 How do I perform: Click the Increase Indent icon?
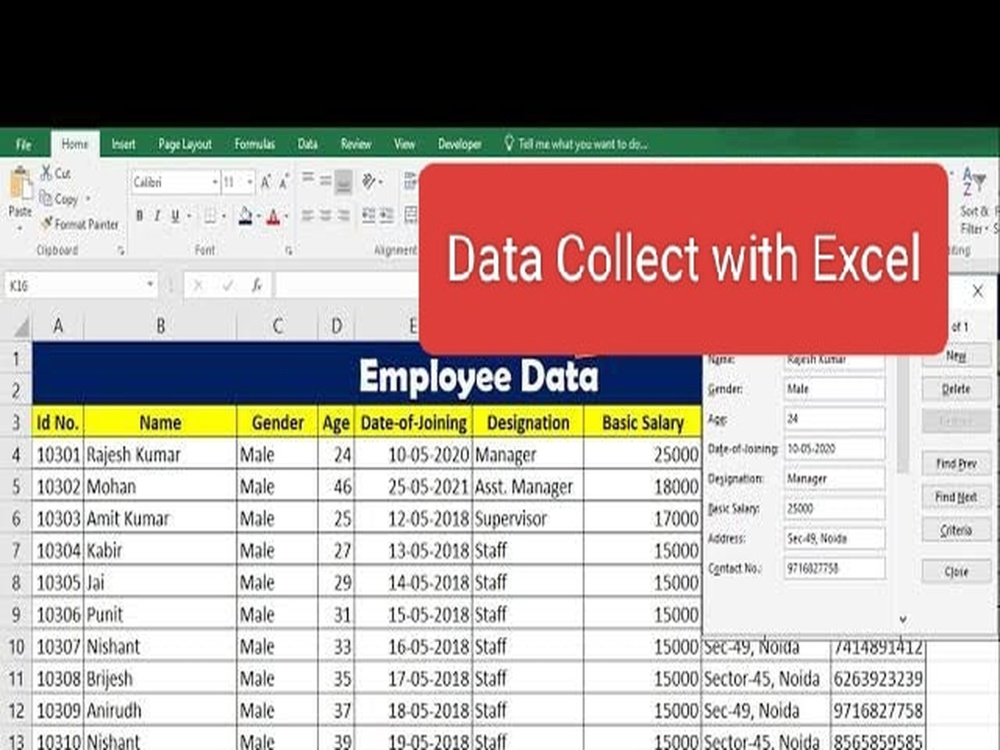[x=386, y=216]
